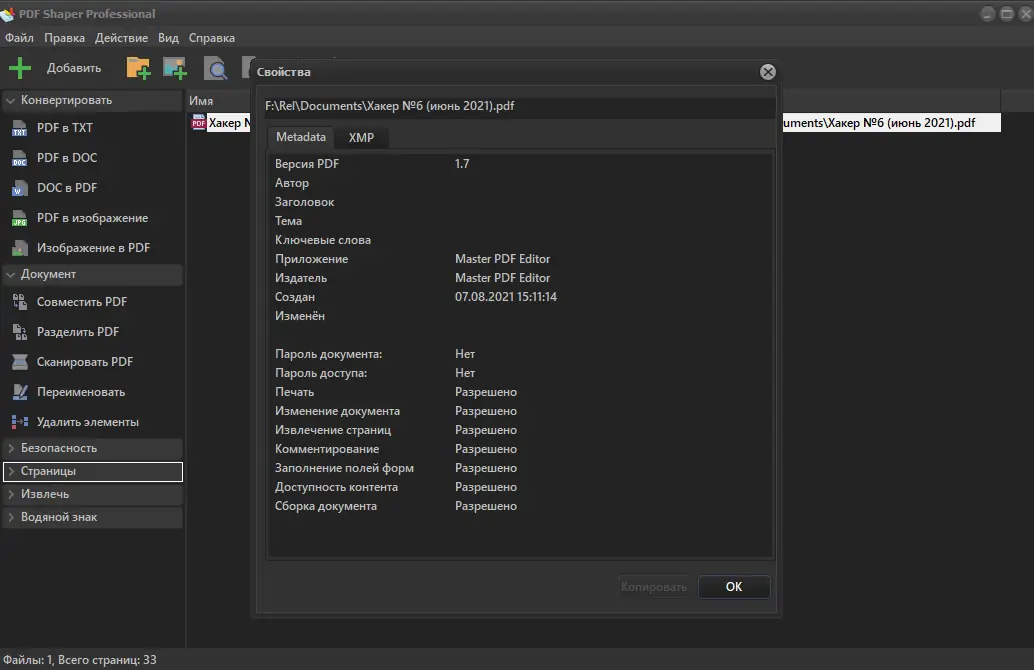The image size is (1034, 670).
Task: Click the add image toolbar icon
Action: (x=175, y=68)
